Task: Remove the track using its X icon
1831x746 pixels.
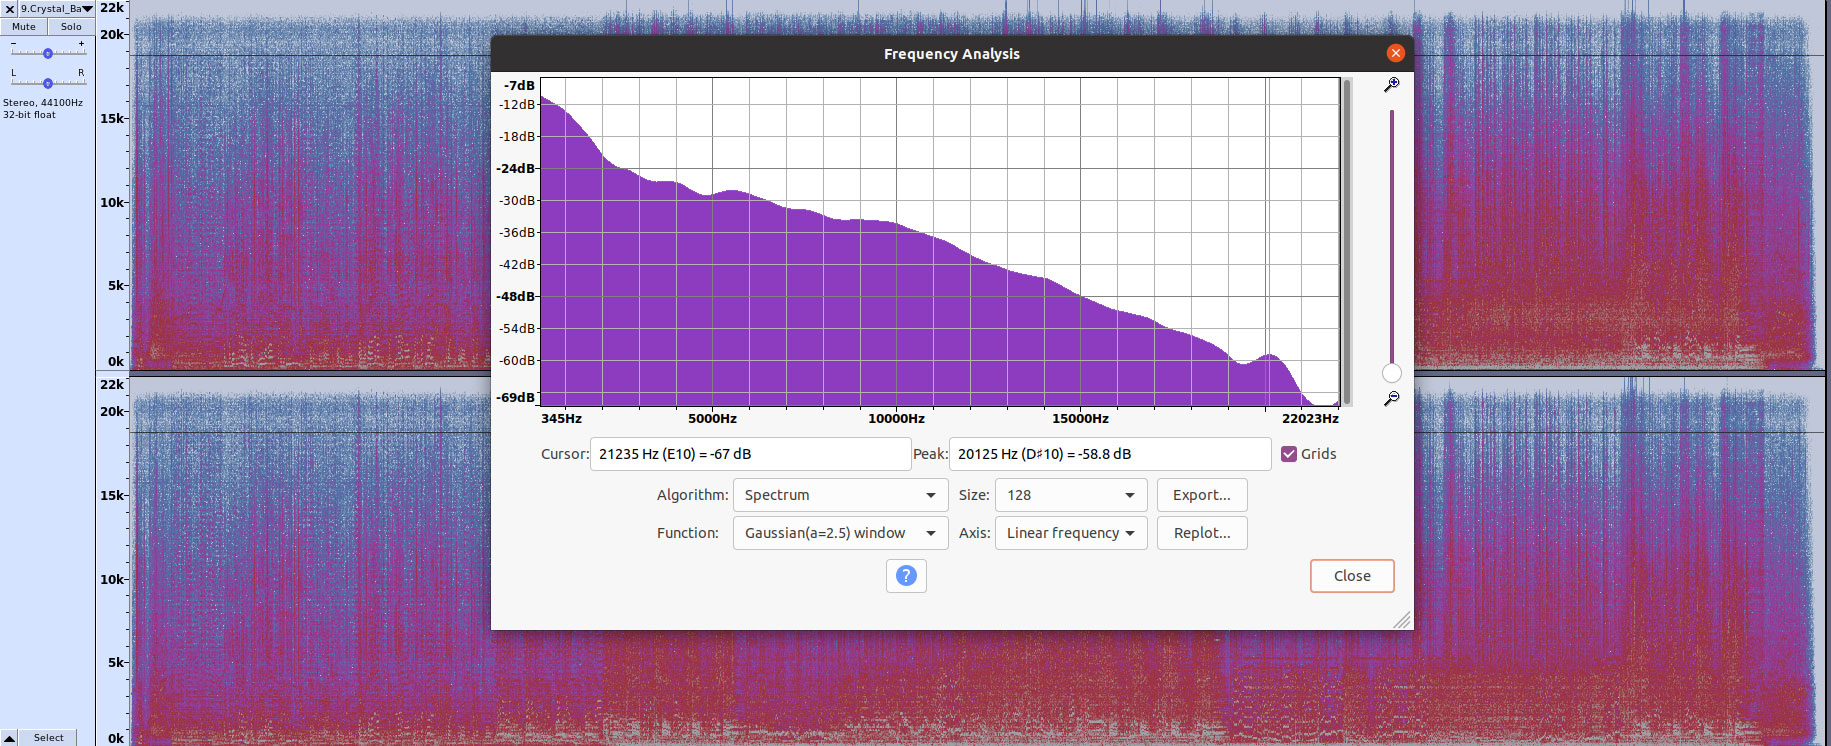Action: click(10, 9)
